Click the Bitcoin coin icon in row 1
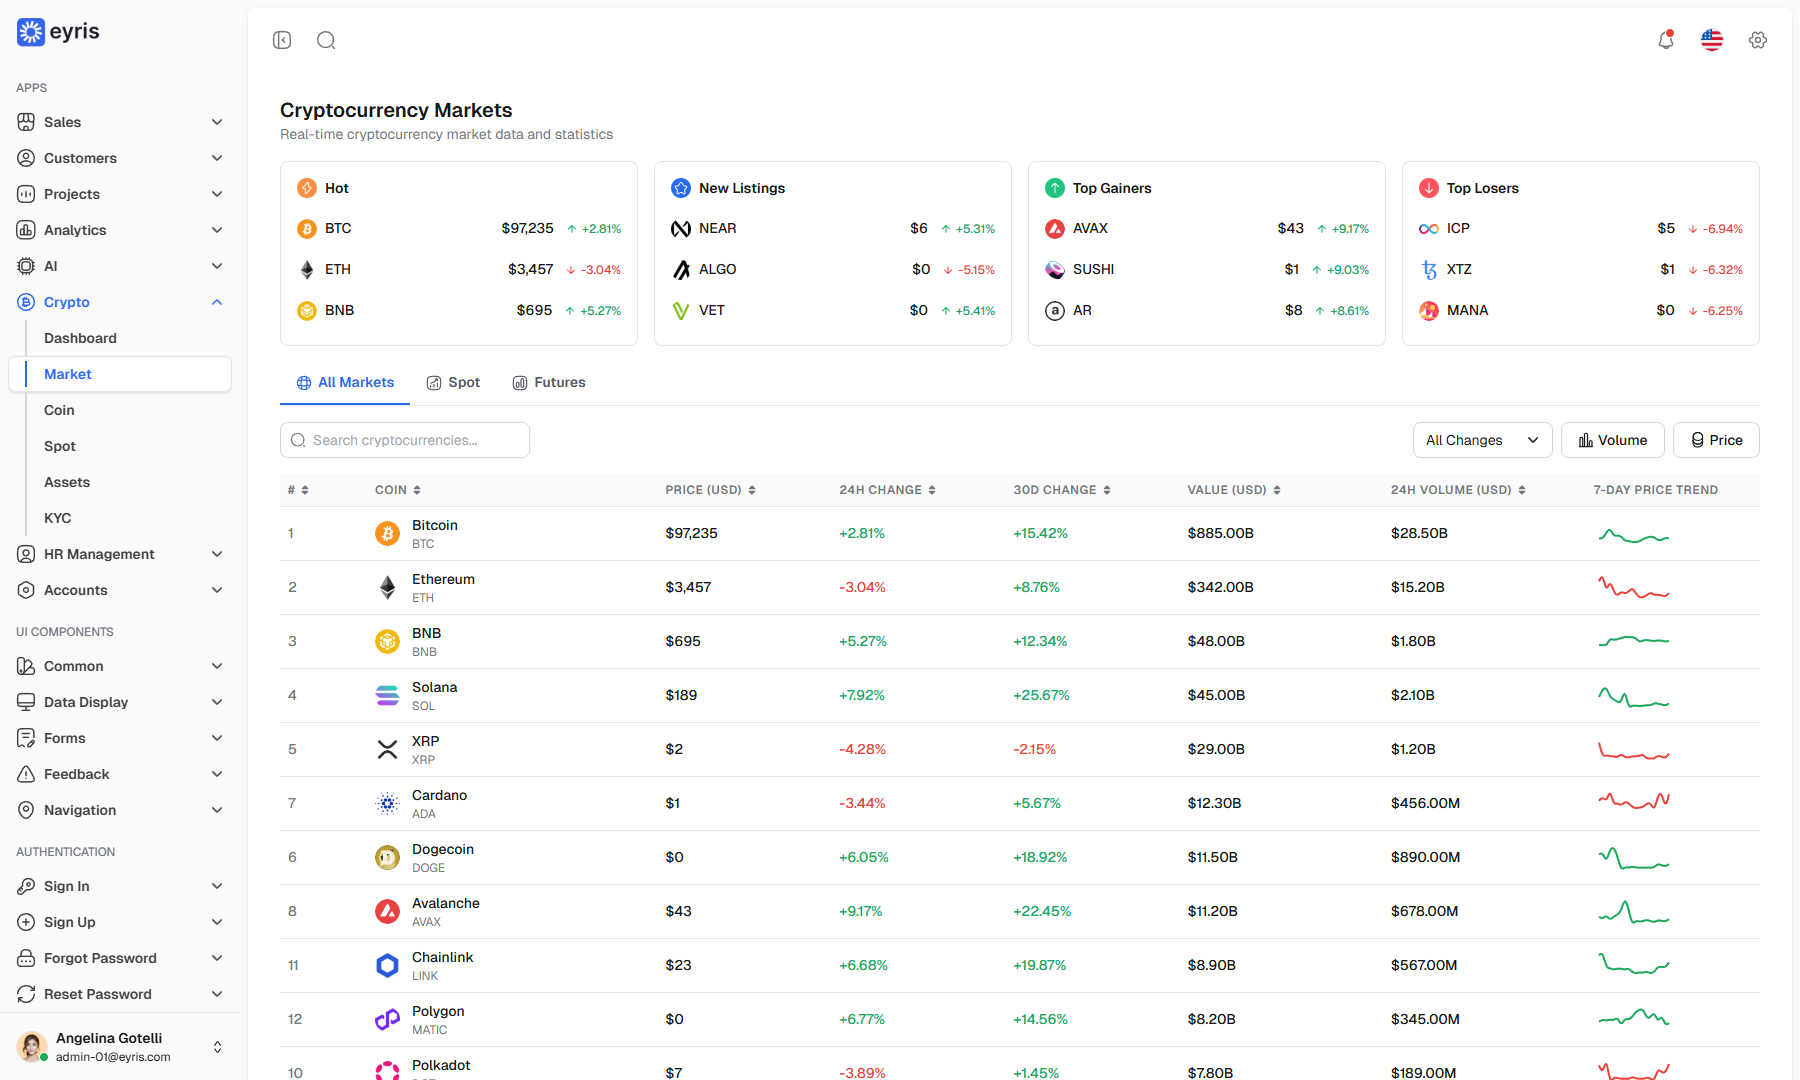The width and height of the screenshot is (1800, 1080). pyautogui.click(x=387, y=534)
